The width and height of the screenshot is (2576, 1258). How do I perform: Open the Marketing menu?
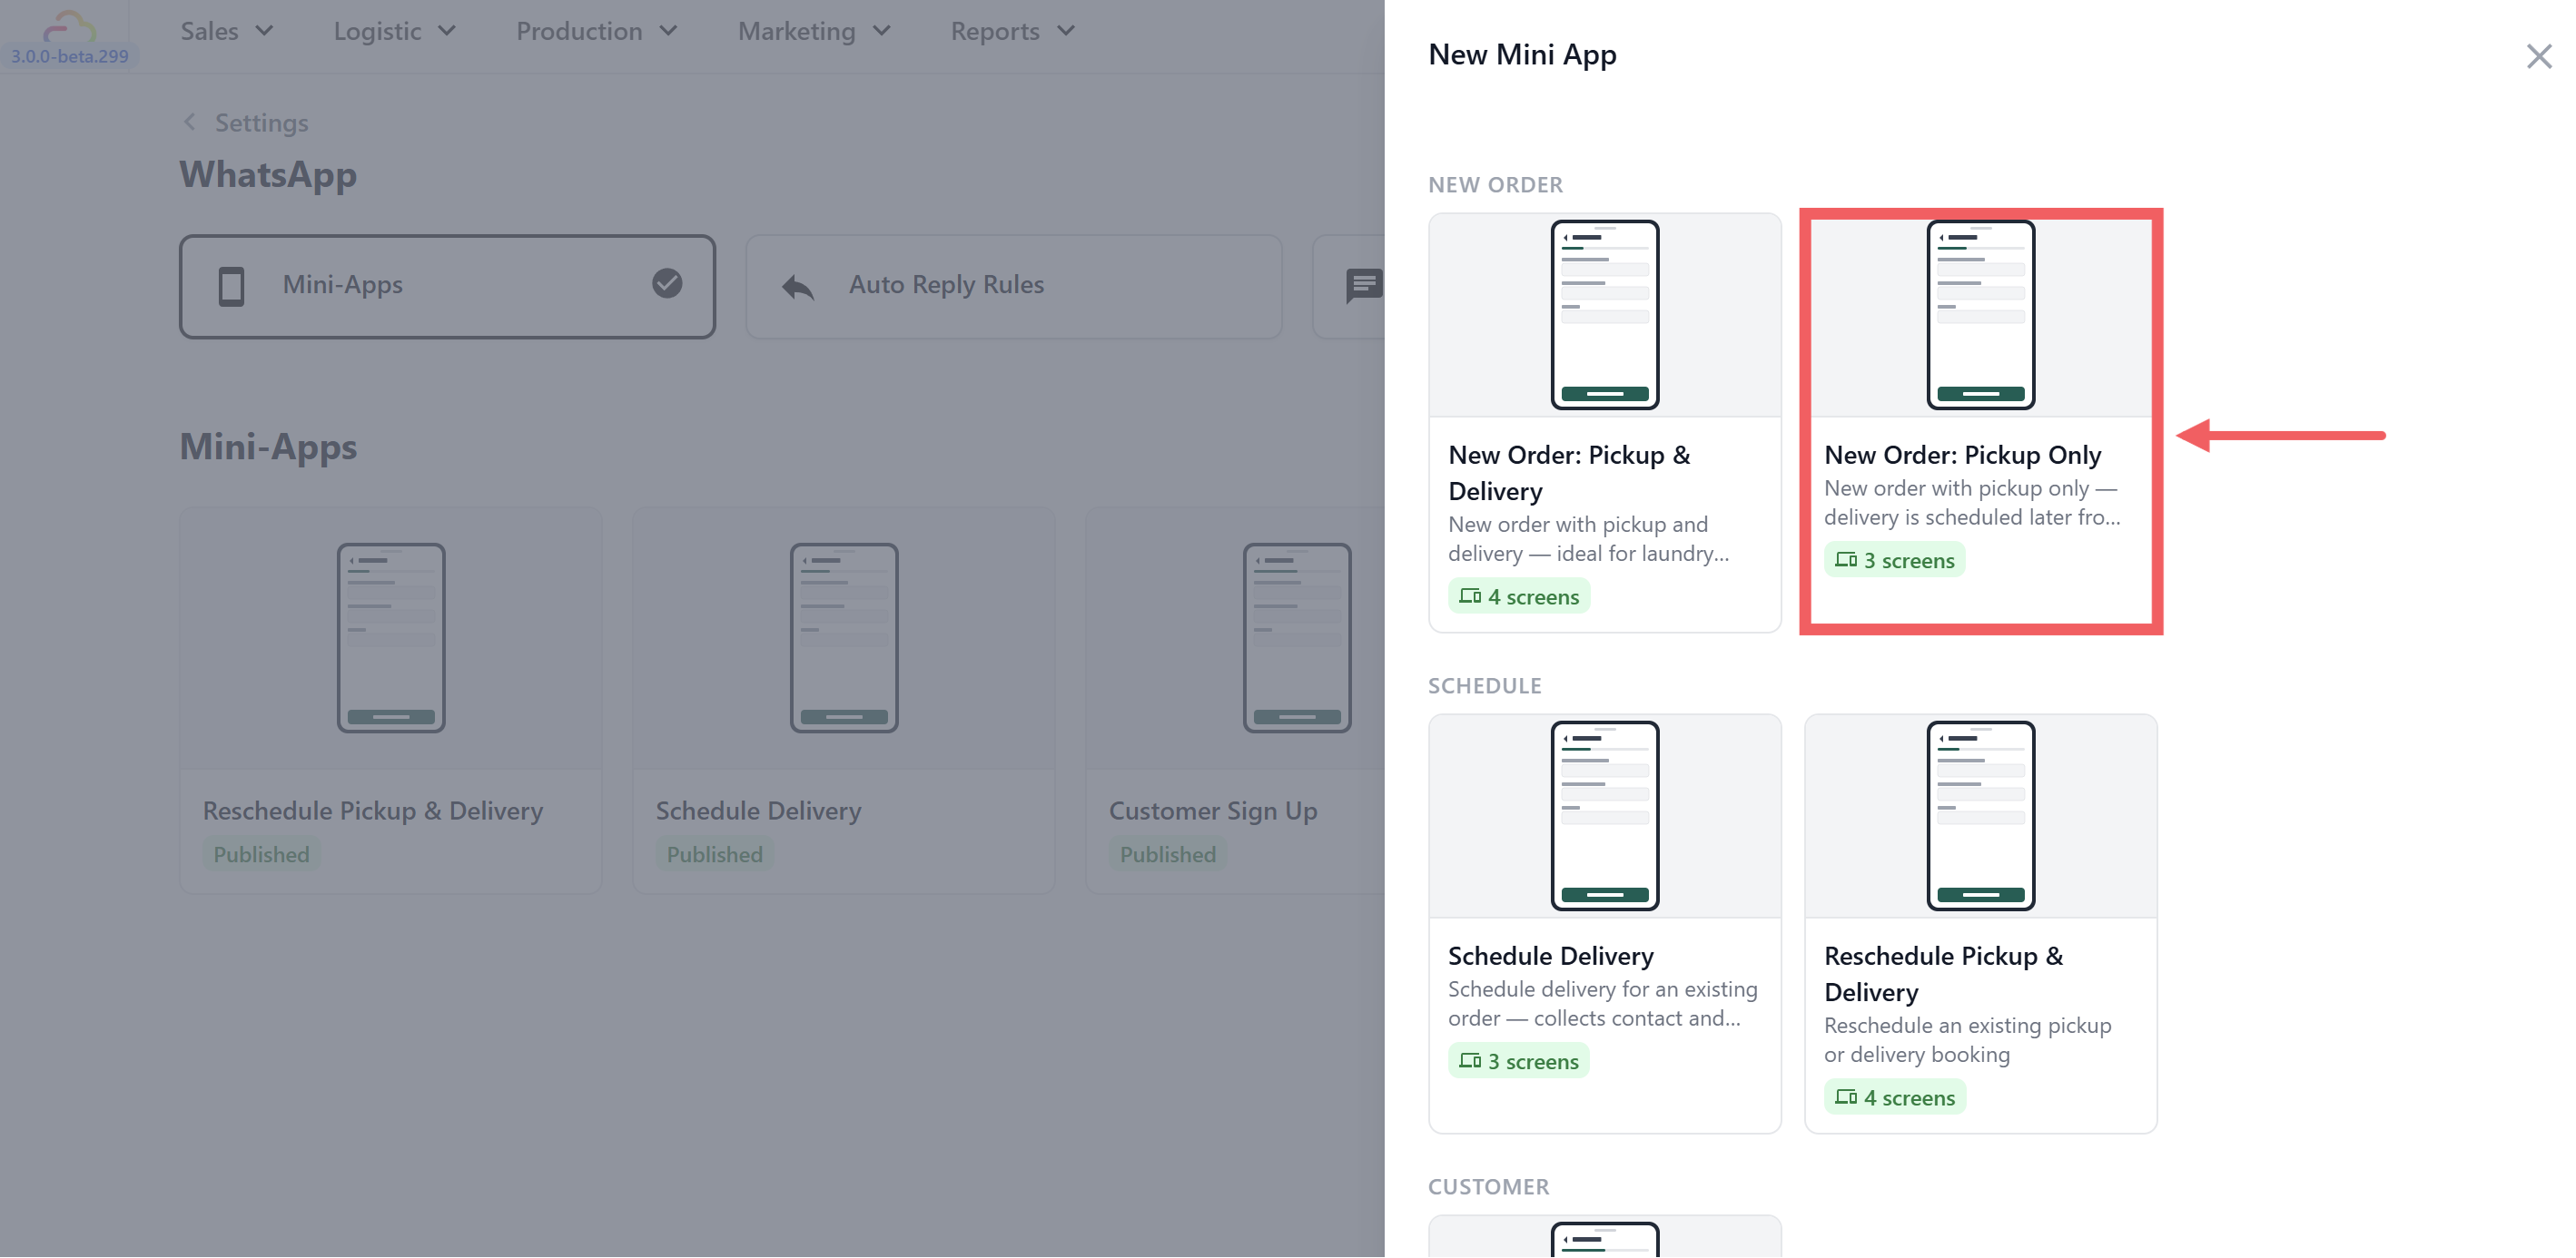[x=814, y=31]
